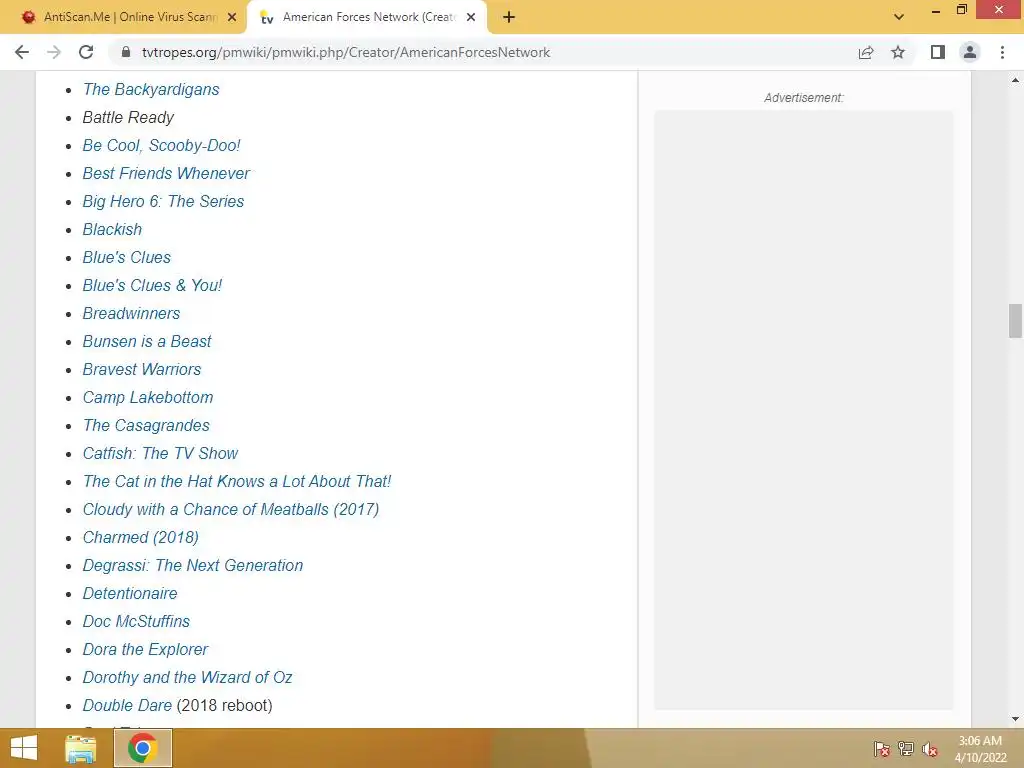The image size is (1024, 768).
Task: Click the Advertisement label
Action: pos(803,98)
